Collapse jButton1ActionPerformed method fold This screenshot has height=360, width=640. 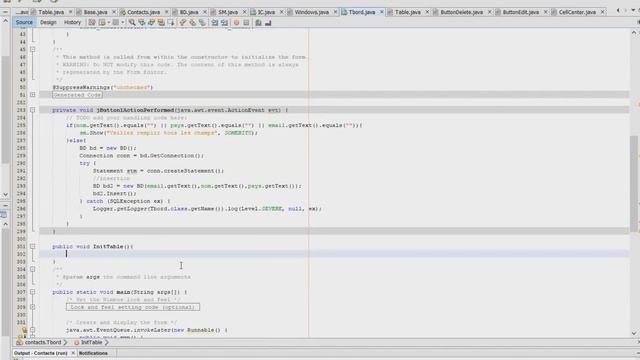(33, 110)
